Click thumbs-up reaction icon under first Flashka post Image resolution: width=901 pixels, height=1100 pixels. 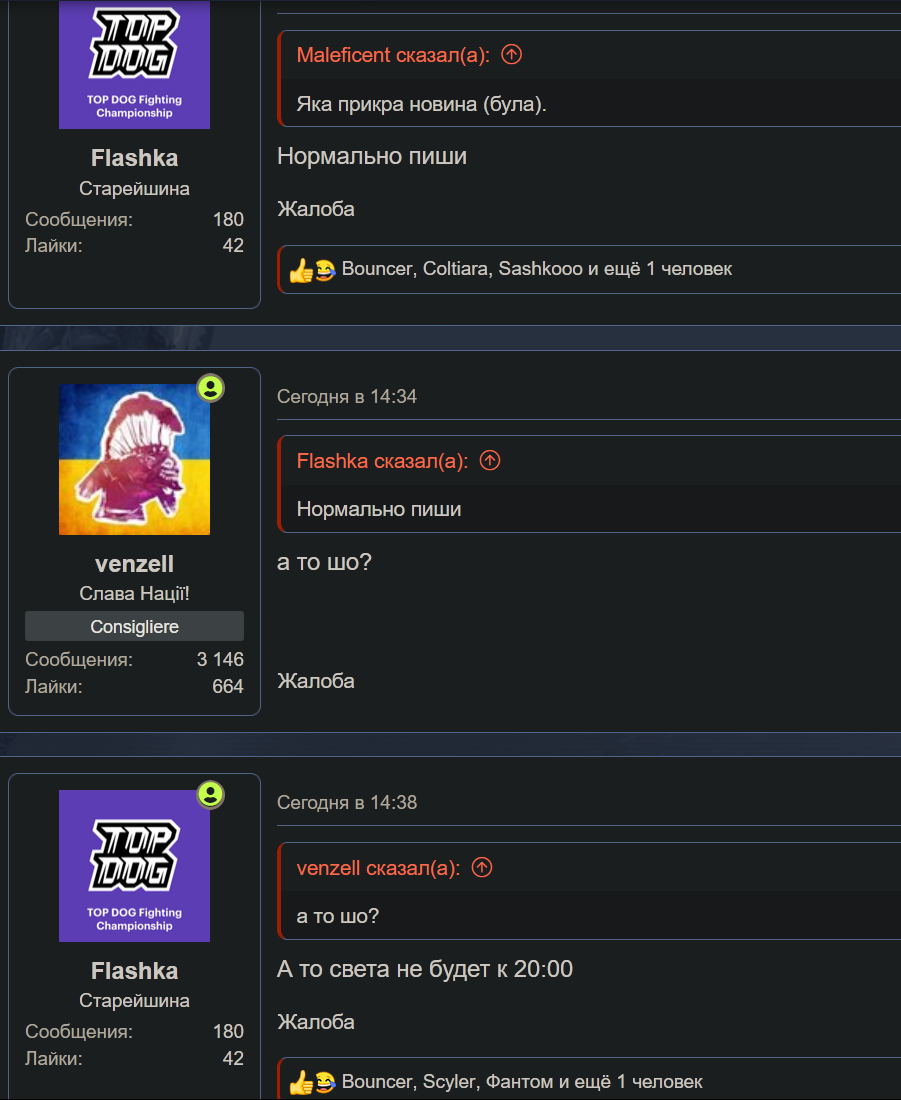(x=301, y=270)
